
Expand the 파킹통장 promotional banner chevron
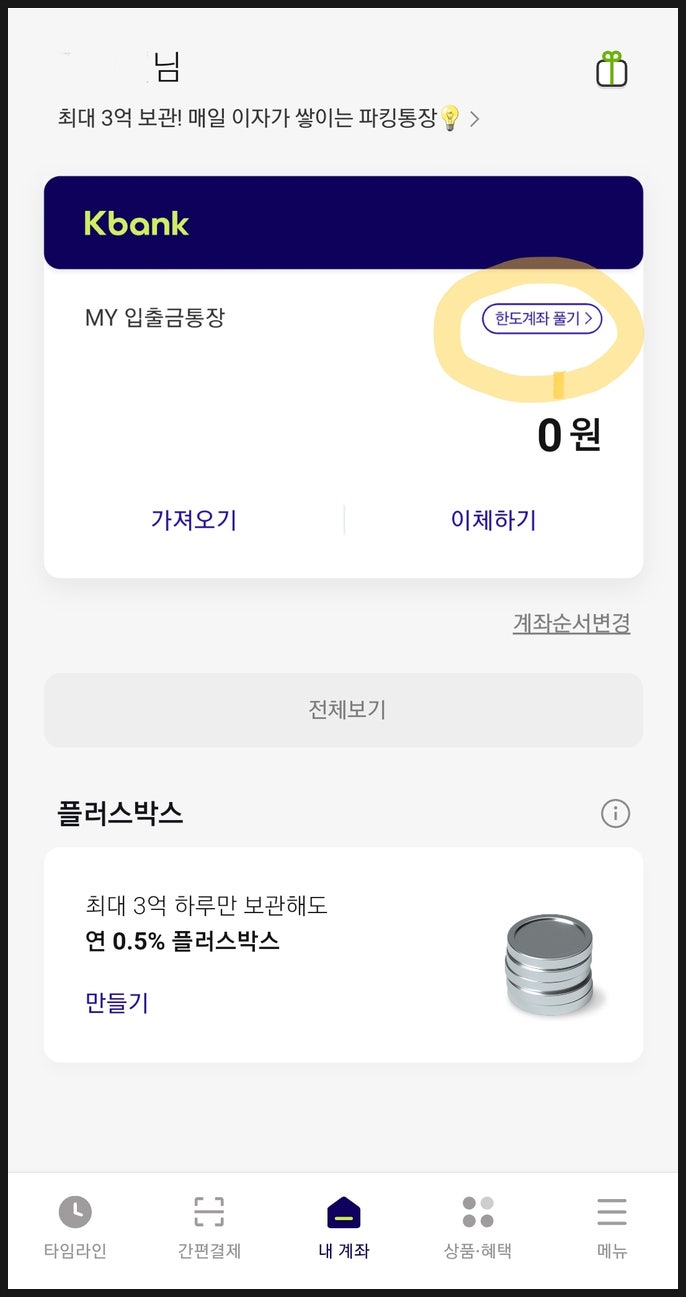[475, 118]
